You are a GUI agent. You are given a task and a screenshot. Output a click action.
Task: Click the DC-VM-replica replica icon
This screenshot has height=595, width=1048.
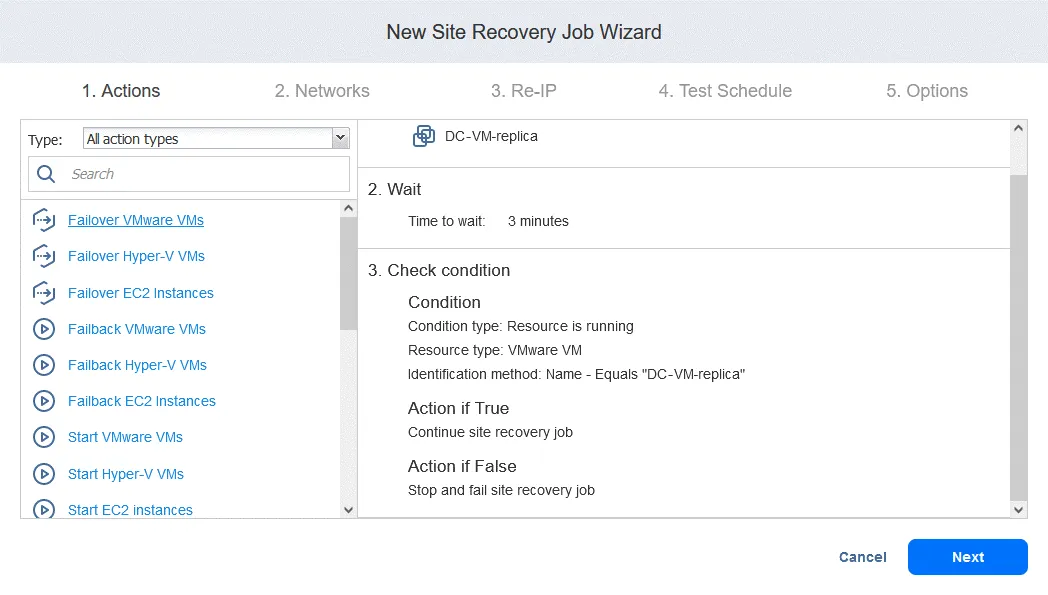coord(425,135)
